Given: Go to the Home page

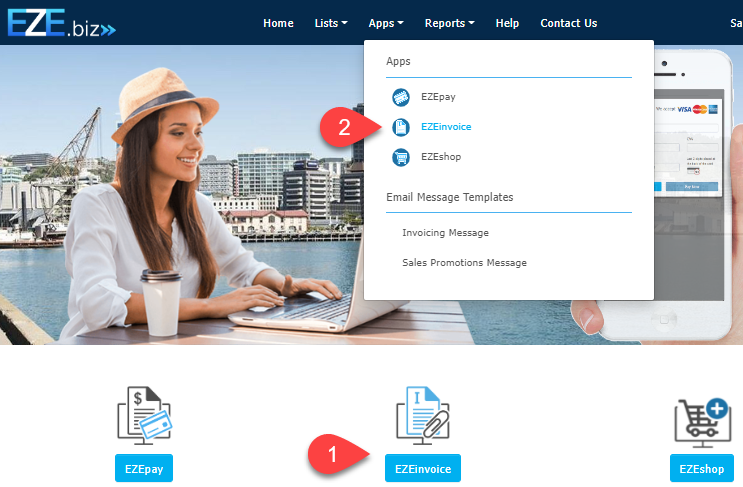Looking at the screenshot, I should click(278, 23).
